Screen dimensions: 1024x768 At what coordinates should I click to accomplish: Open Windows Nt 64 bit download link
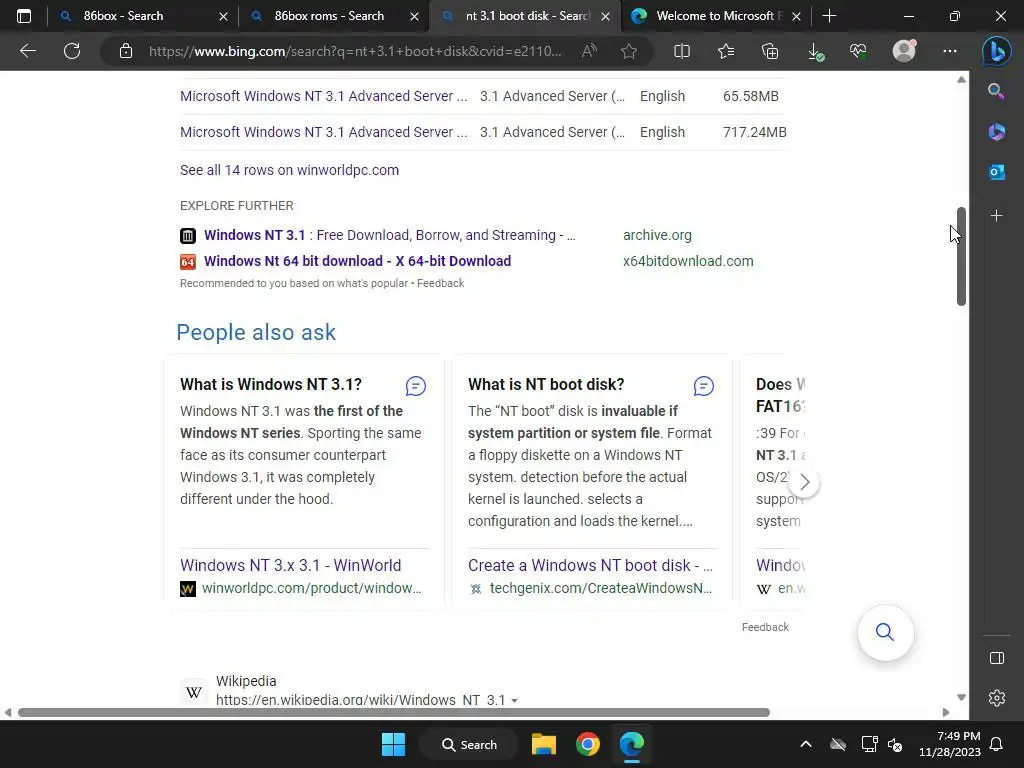(357, 261)
